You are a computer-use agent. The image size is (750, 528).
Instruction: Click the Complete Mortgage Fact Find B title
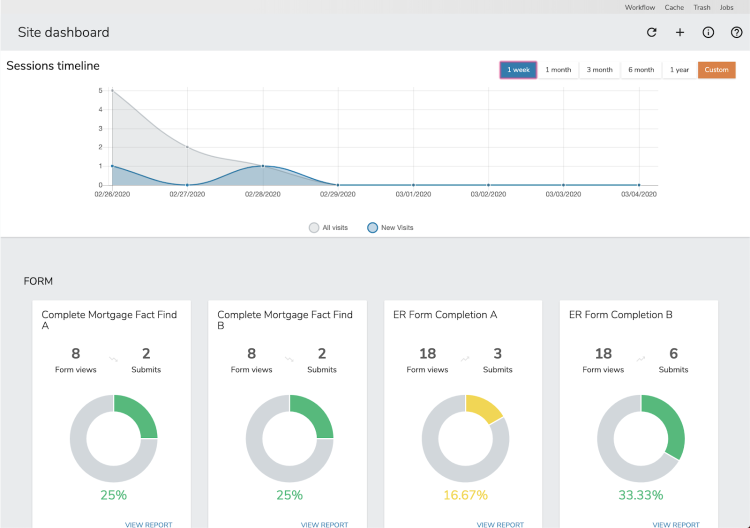[285, 320]
